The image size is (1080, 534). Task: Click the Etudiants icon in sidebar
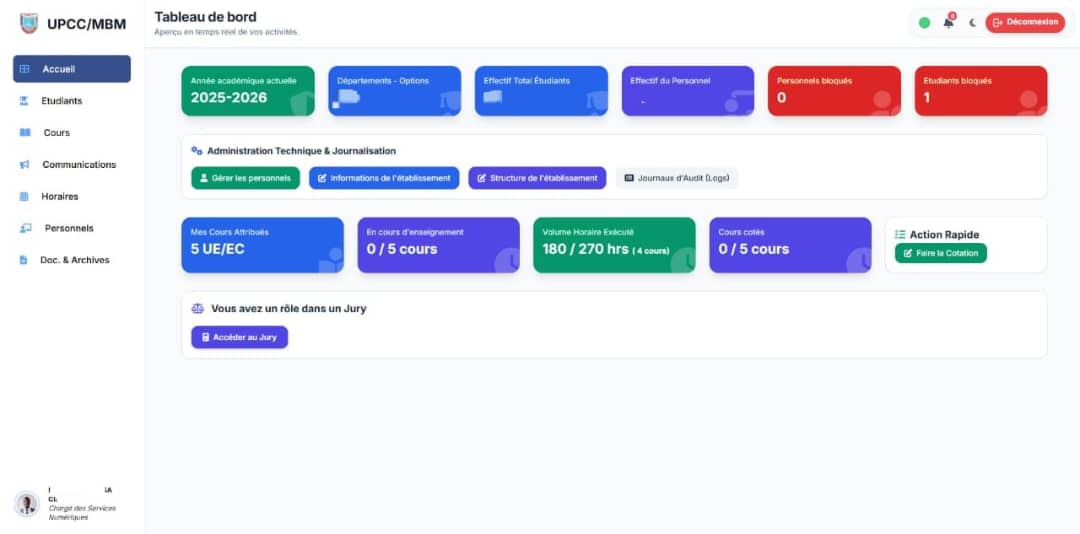pos(25,101)
